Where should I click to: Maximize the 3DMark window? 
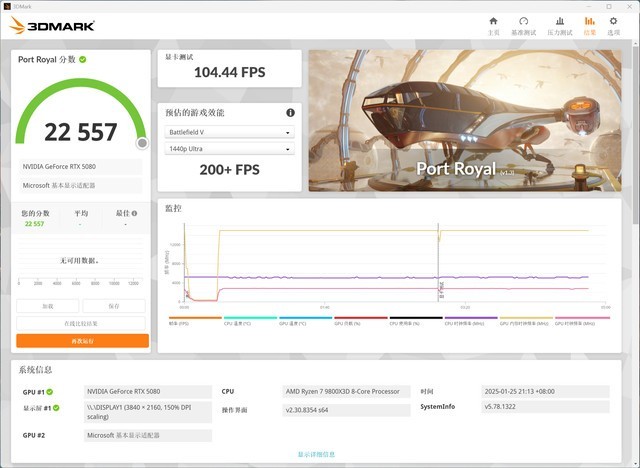(609, 6)
